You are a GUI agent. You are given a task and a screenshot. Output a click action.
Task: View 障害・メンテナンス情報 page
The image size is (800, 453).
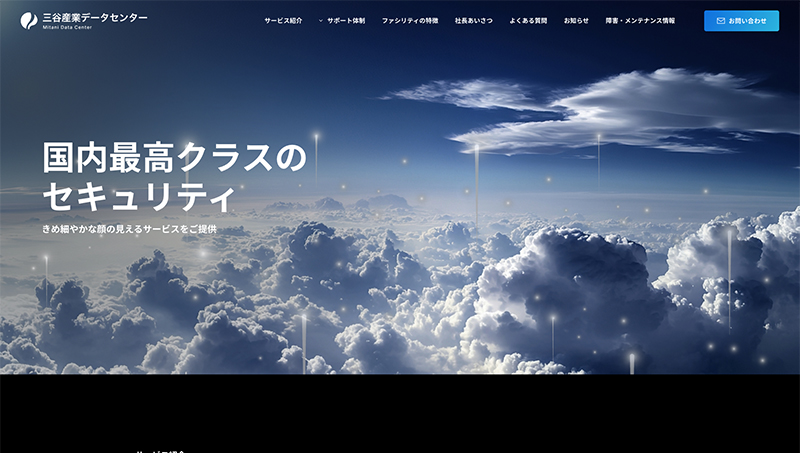coord(640,21)
